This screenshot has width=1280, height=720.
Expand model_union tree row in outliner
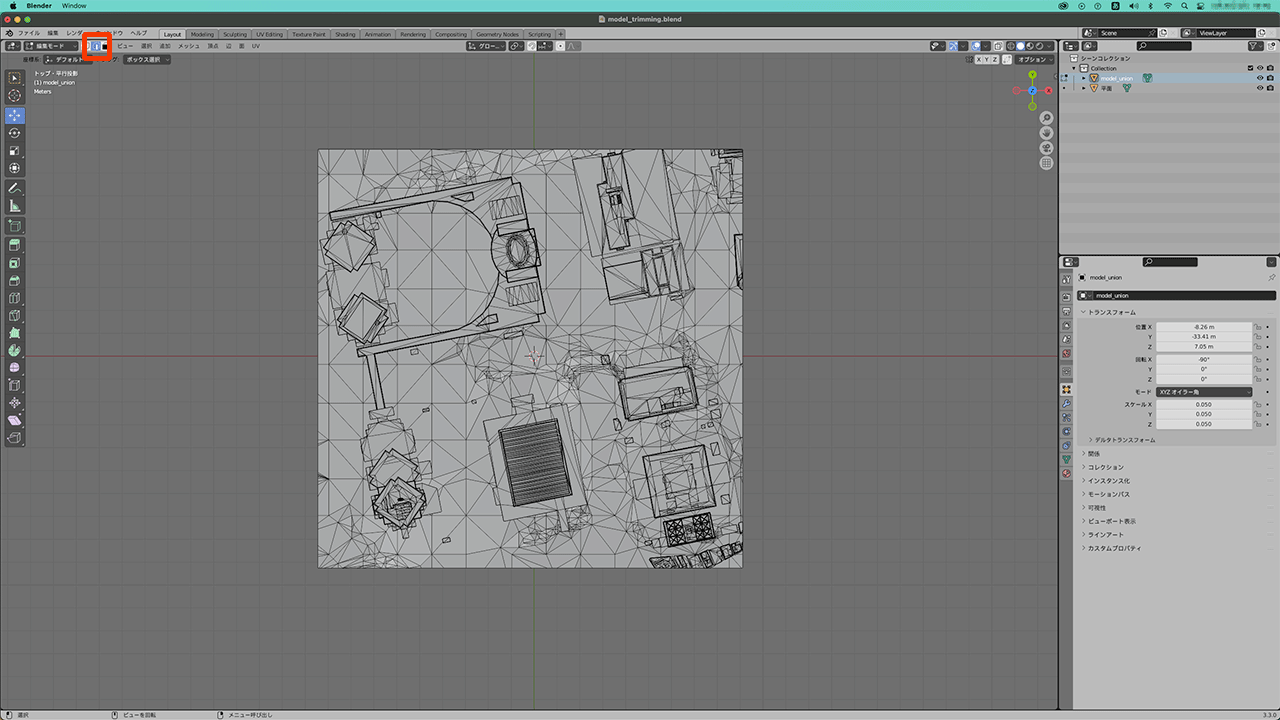pos(1083,78)
